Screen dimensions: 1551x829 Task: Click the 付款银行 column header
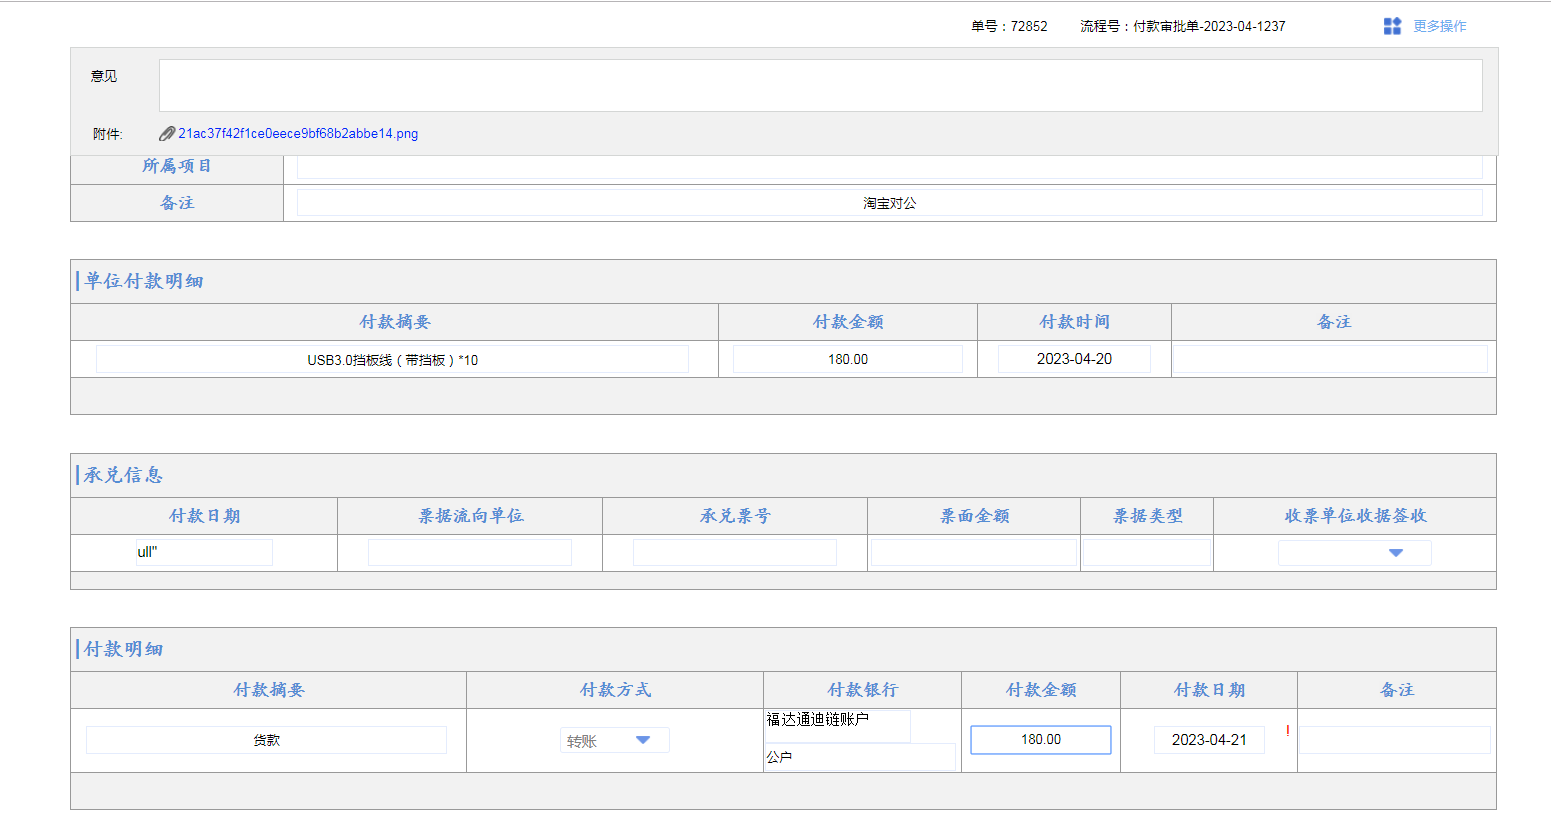pos(862,690)
